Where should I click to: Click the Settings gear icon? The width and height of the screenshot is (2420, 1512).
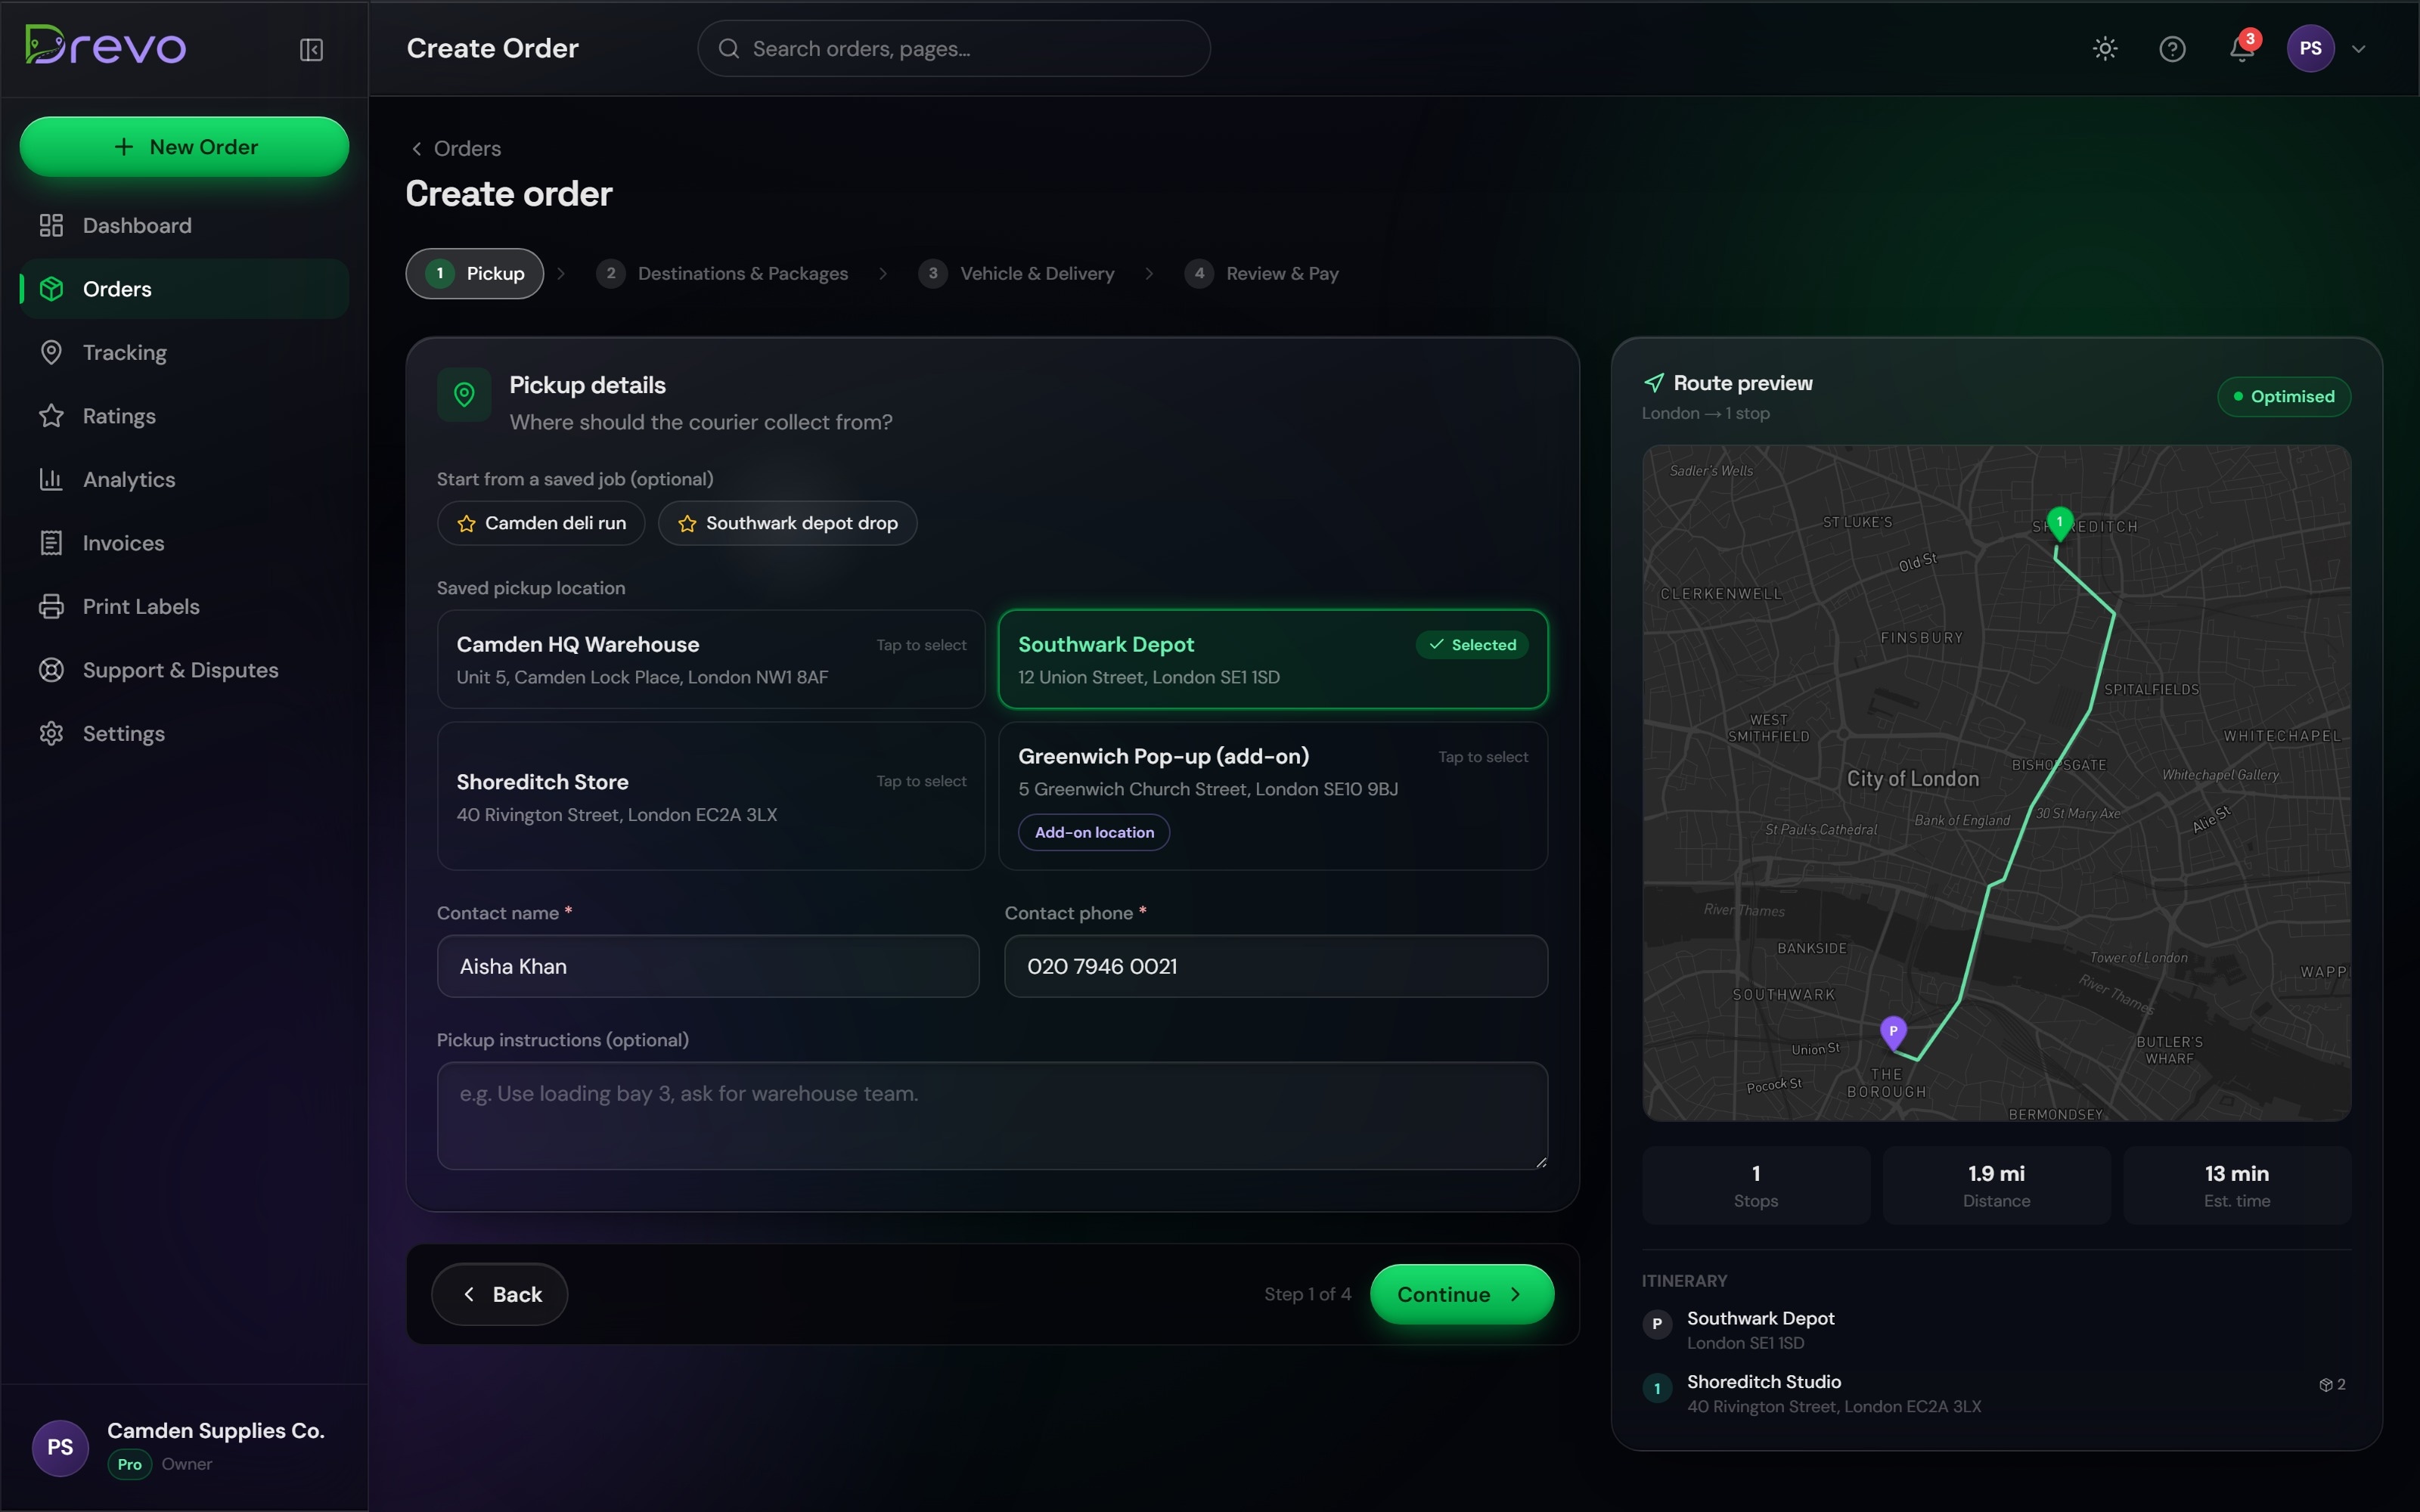pos(51,733)
